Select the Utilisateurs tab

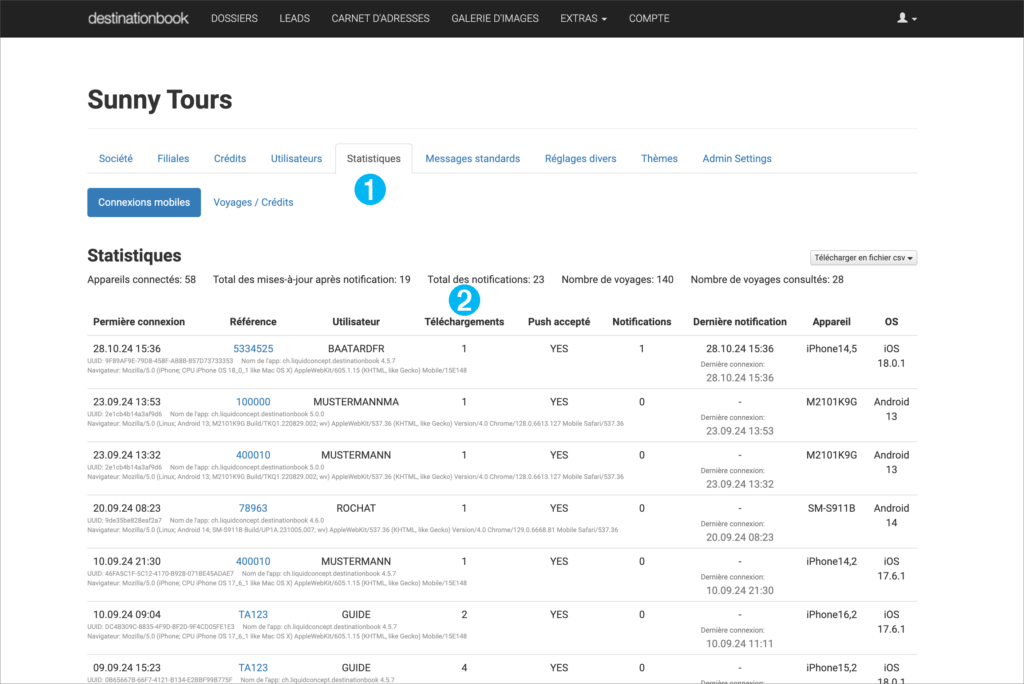pos(296,158)
